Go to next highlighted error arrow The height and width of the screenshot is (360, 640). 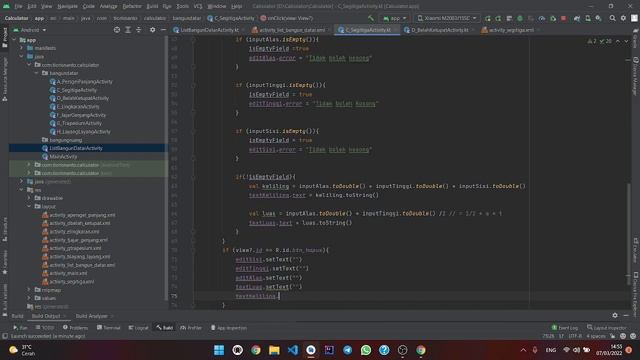click(x=626, y=41)
